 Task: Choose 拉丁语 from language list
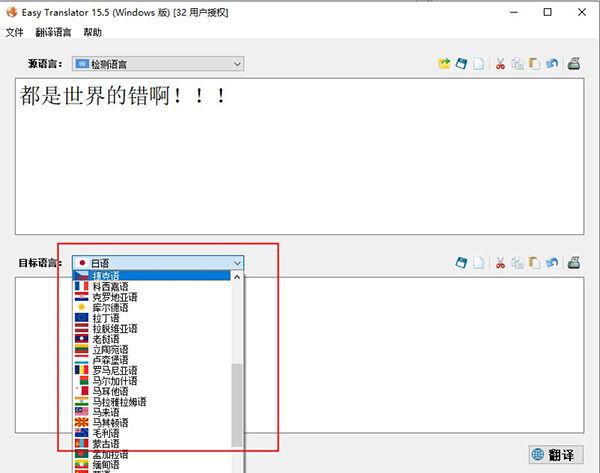(152, 318)
